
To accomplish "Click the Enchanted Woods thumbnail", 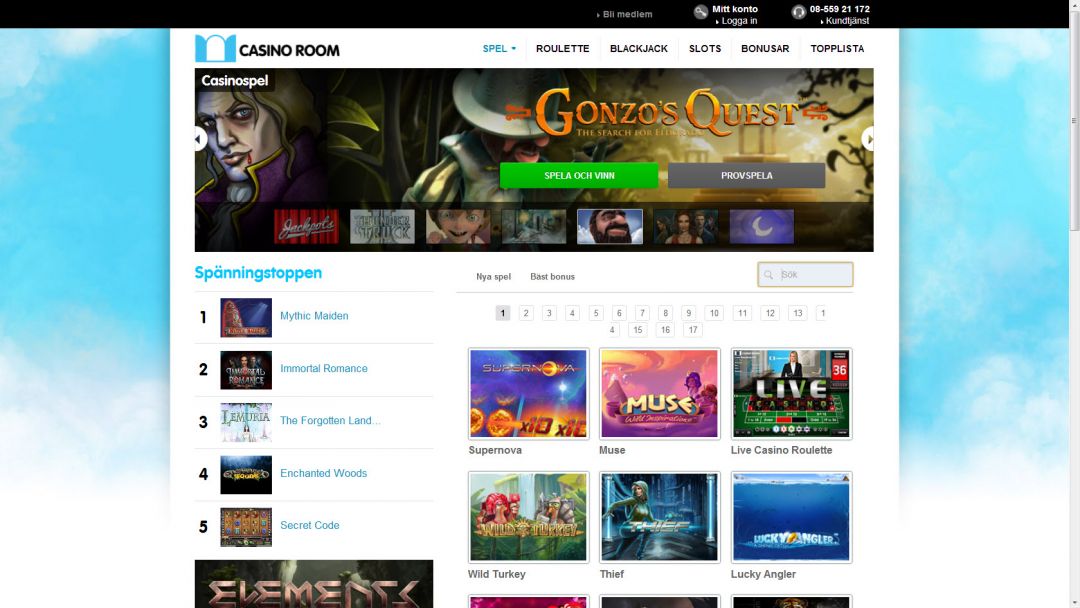I will click(x=246, y=475).
